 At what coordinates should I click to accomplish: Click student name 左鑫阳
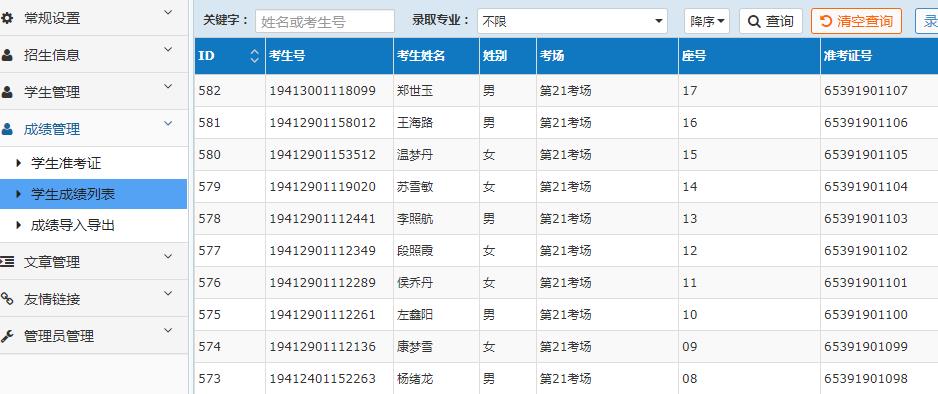click(x=415, y=314)
